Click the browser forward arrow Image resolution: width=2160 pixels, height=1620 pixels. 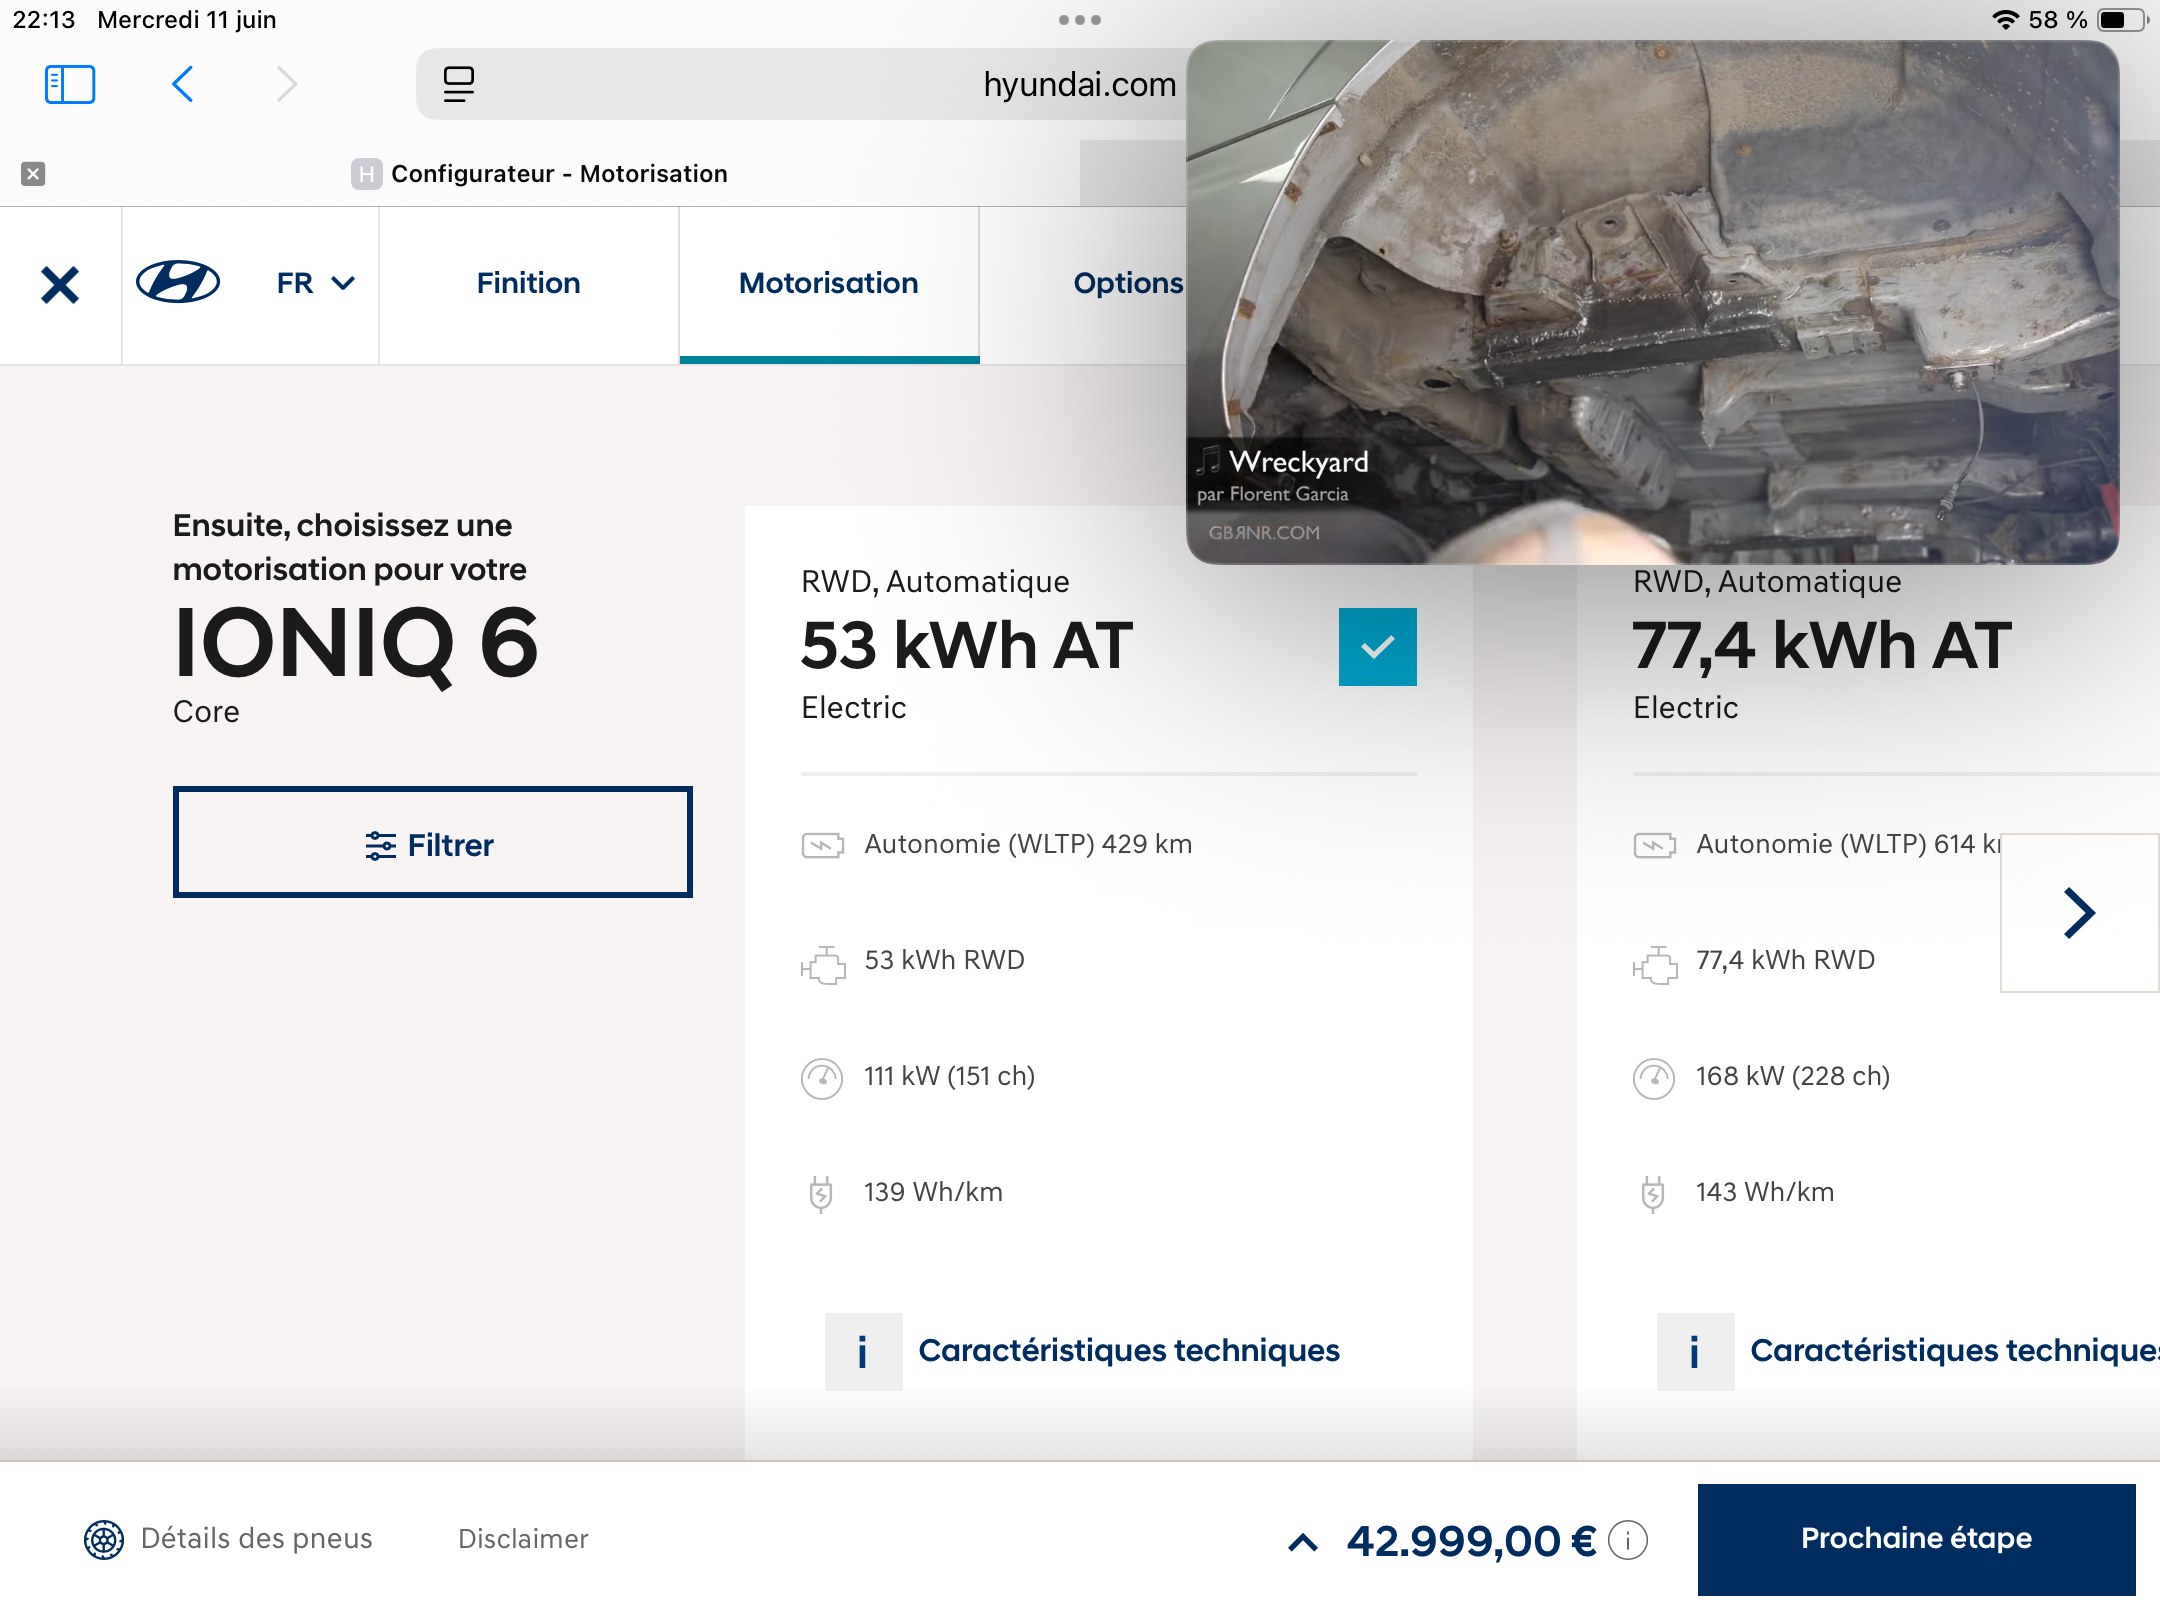coord(287,84)
